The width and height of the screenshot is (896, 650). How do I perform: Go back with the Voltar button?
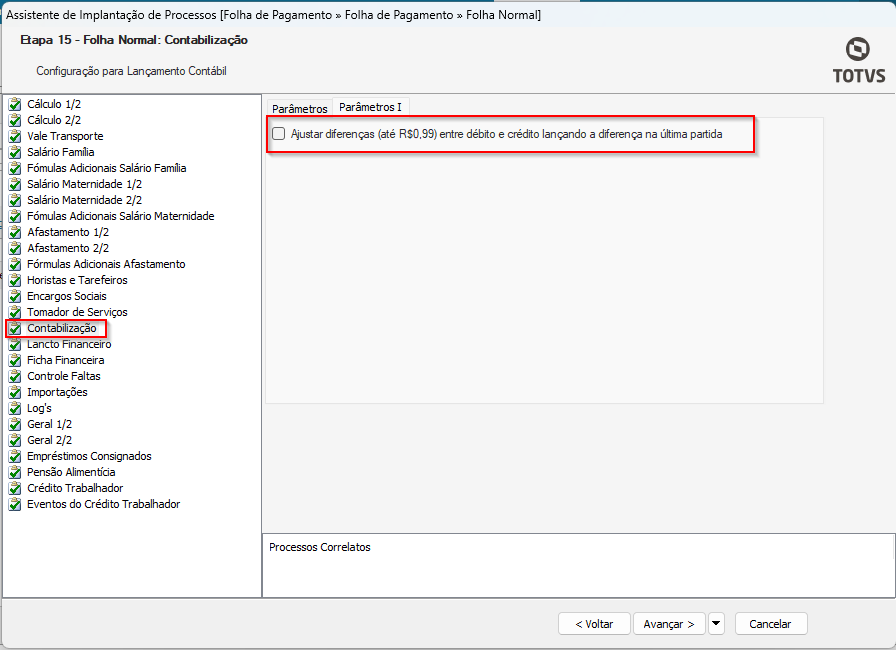[594, 624]
